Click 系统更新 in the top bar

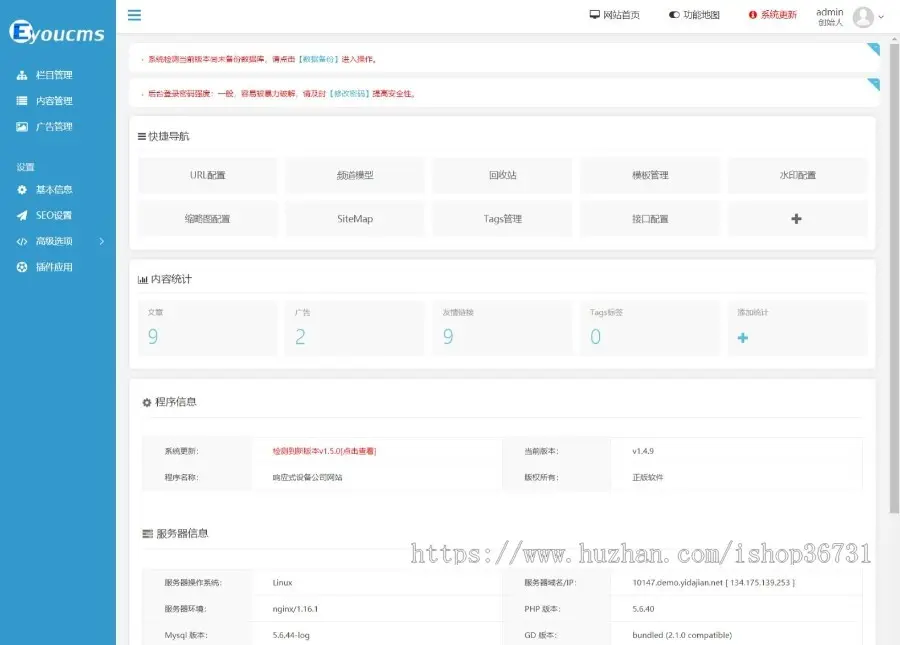[x=772, y=15]
